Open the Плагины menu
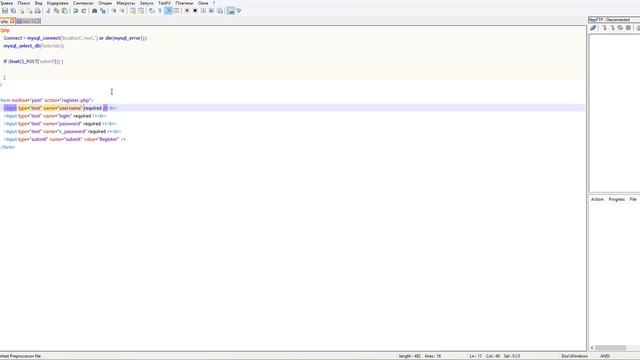 [x=184, y=3]
